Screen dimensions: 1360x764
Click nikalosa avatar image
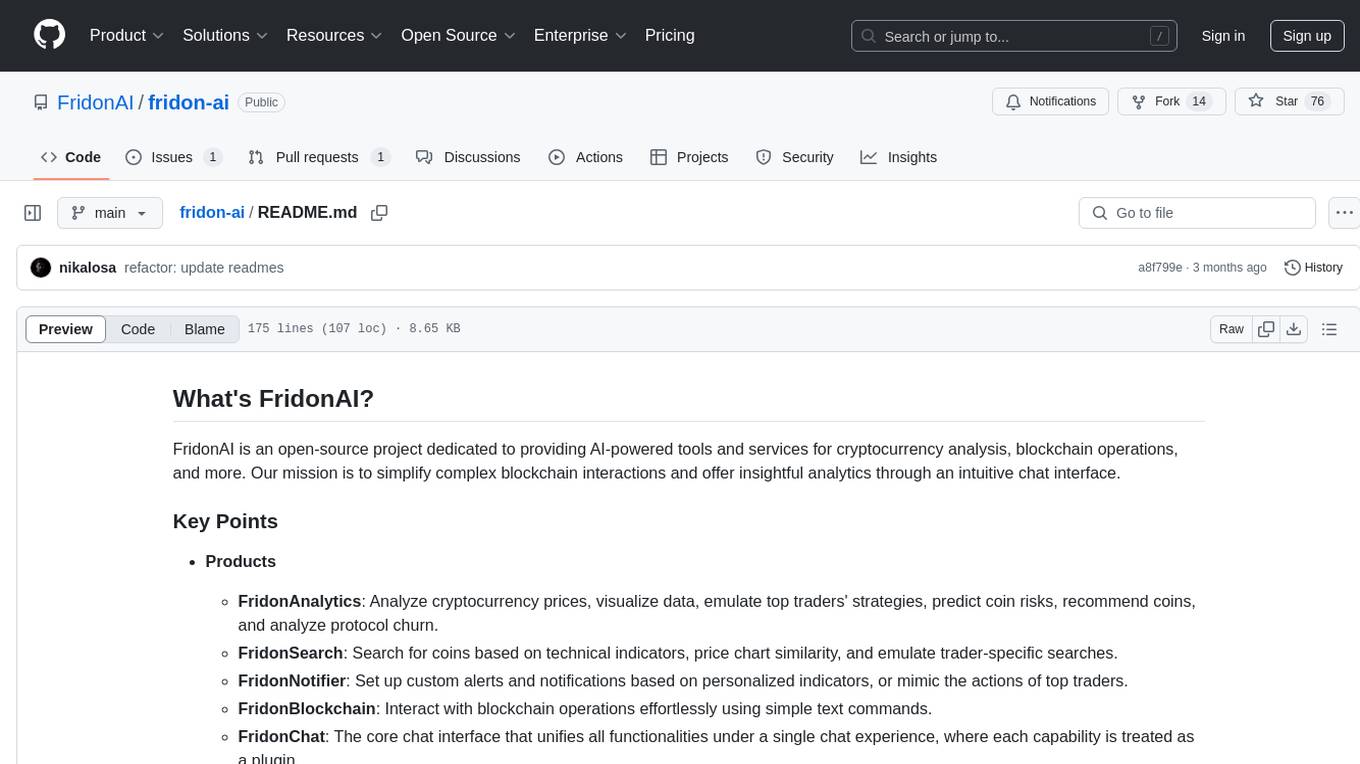(41, 268)
